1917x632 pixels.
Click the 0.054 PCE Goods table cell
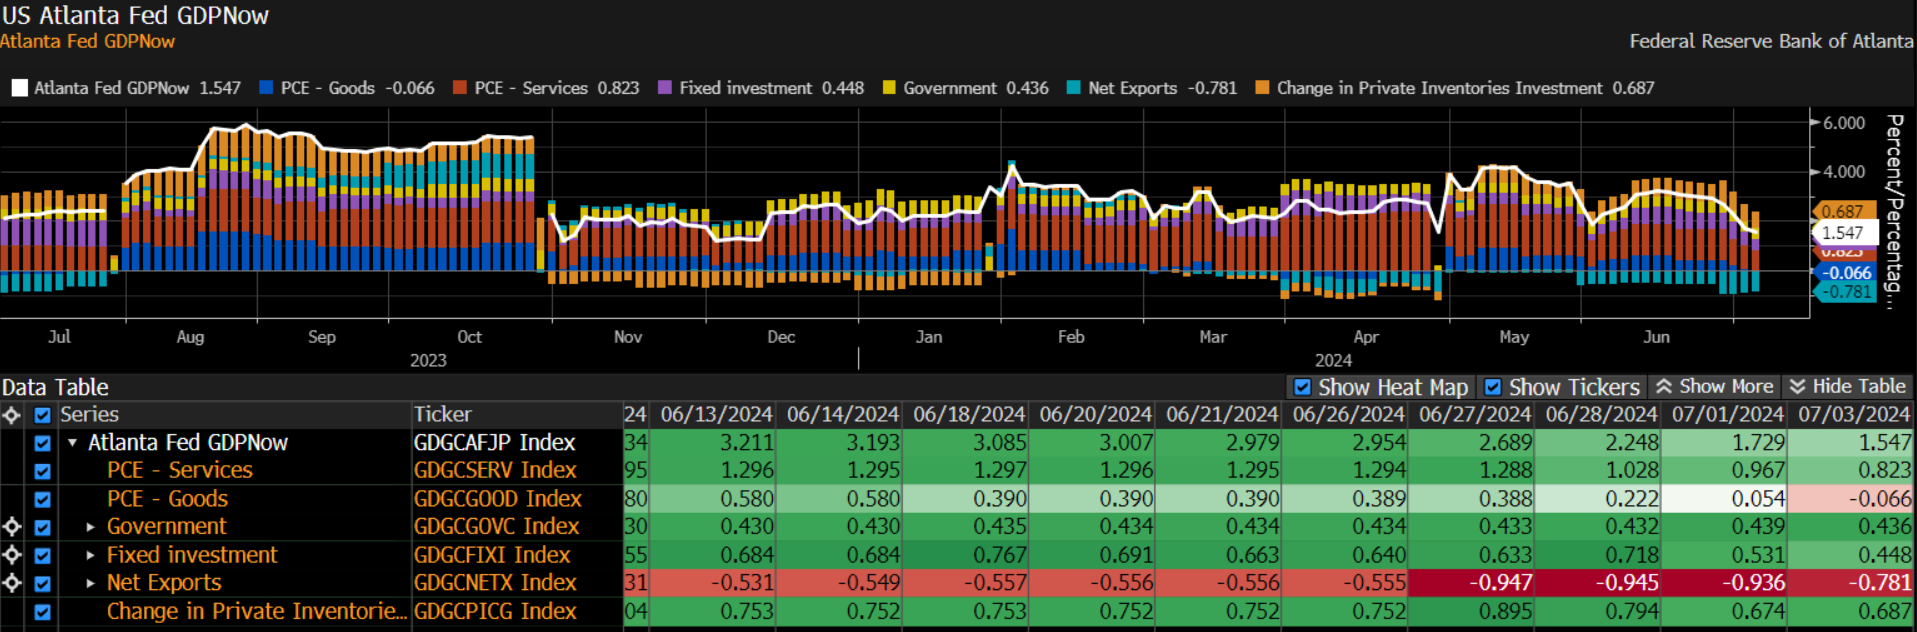tap(1725, 499)
